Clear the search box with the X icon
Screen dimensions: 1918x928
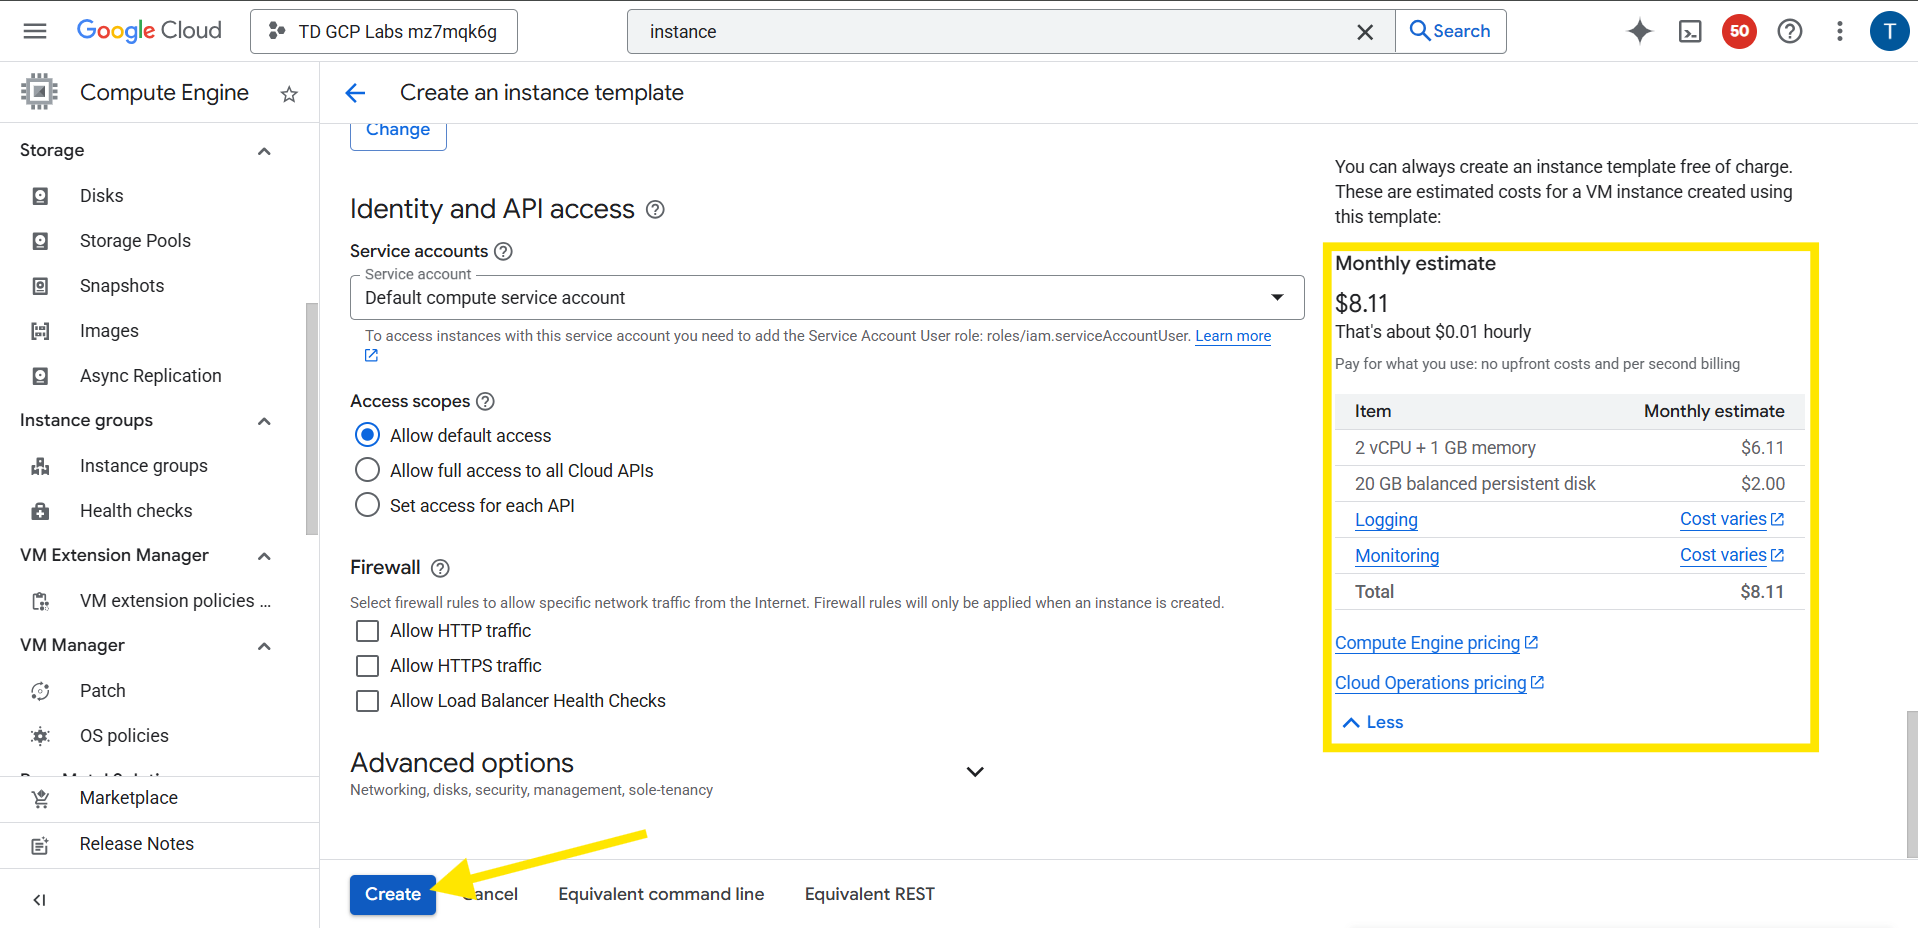(1364, 32)
